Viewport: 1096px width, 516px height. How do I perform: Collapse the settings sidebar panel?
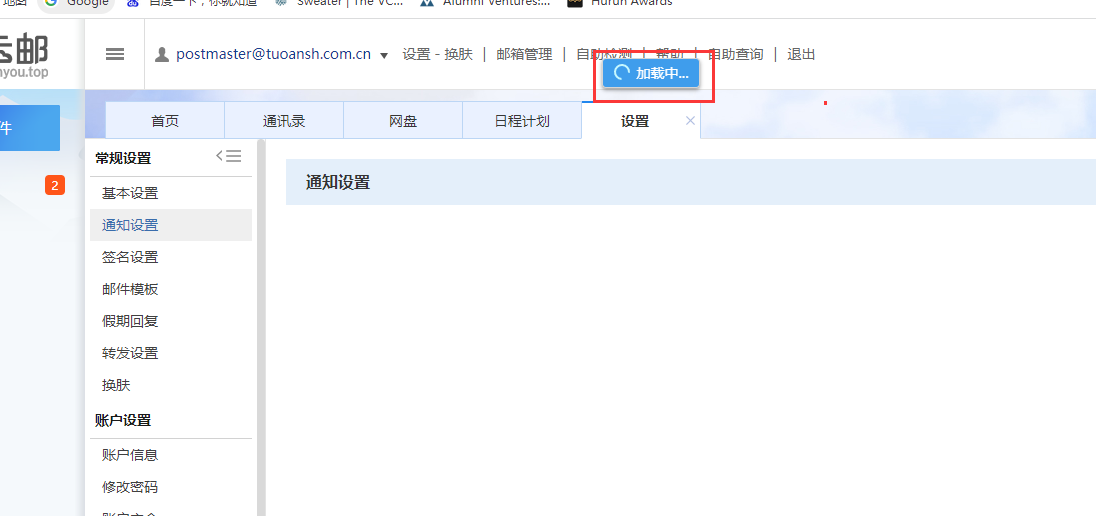(229, 156)
